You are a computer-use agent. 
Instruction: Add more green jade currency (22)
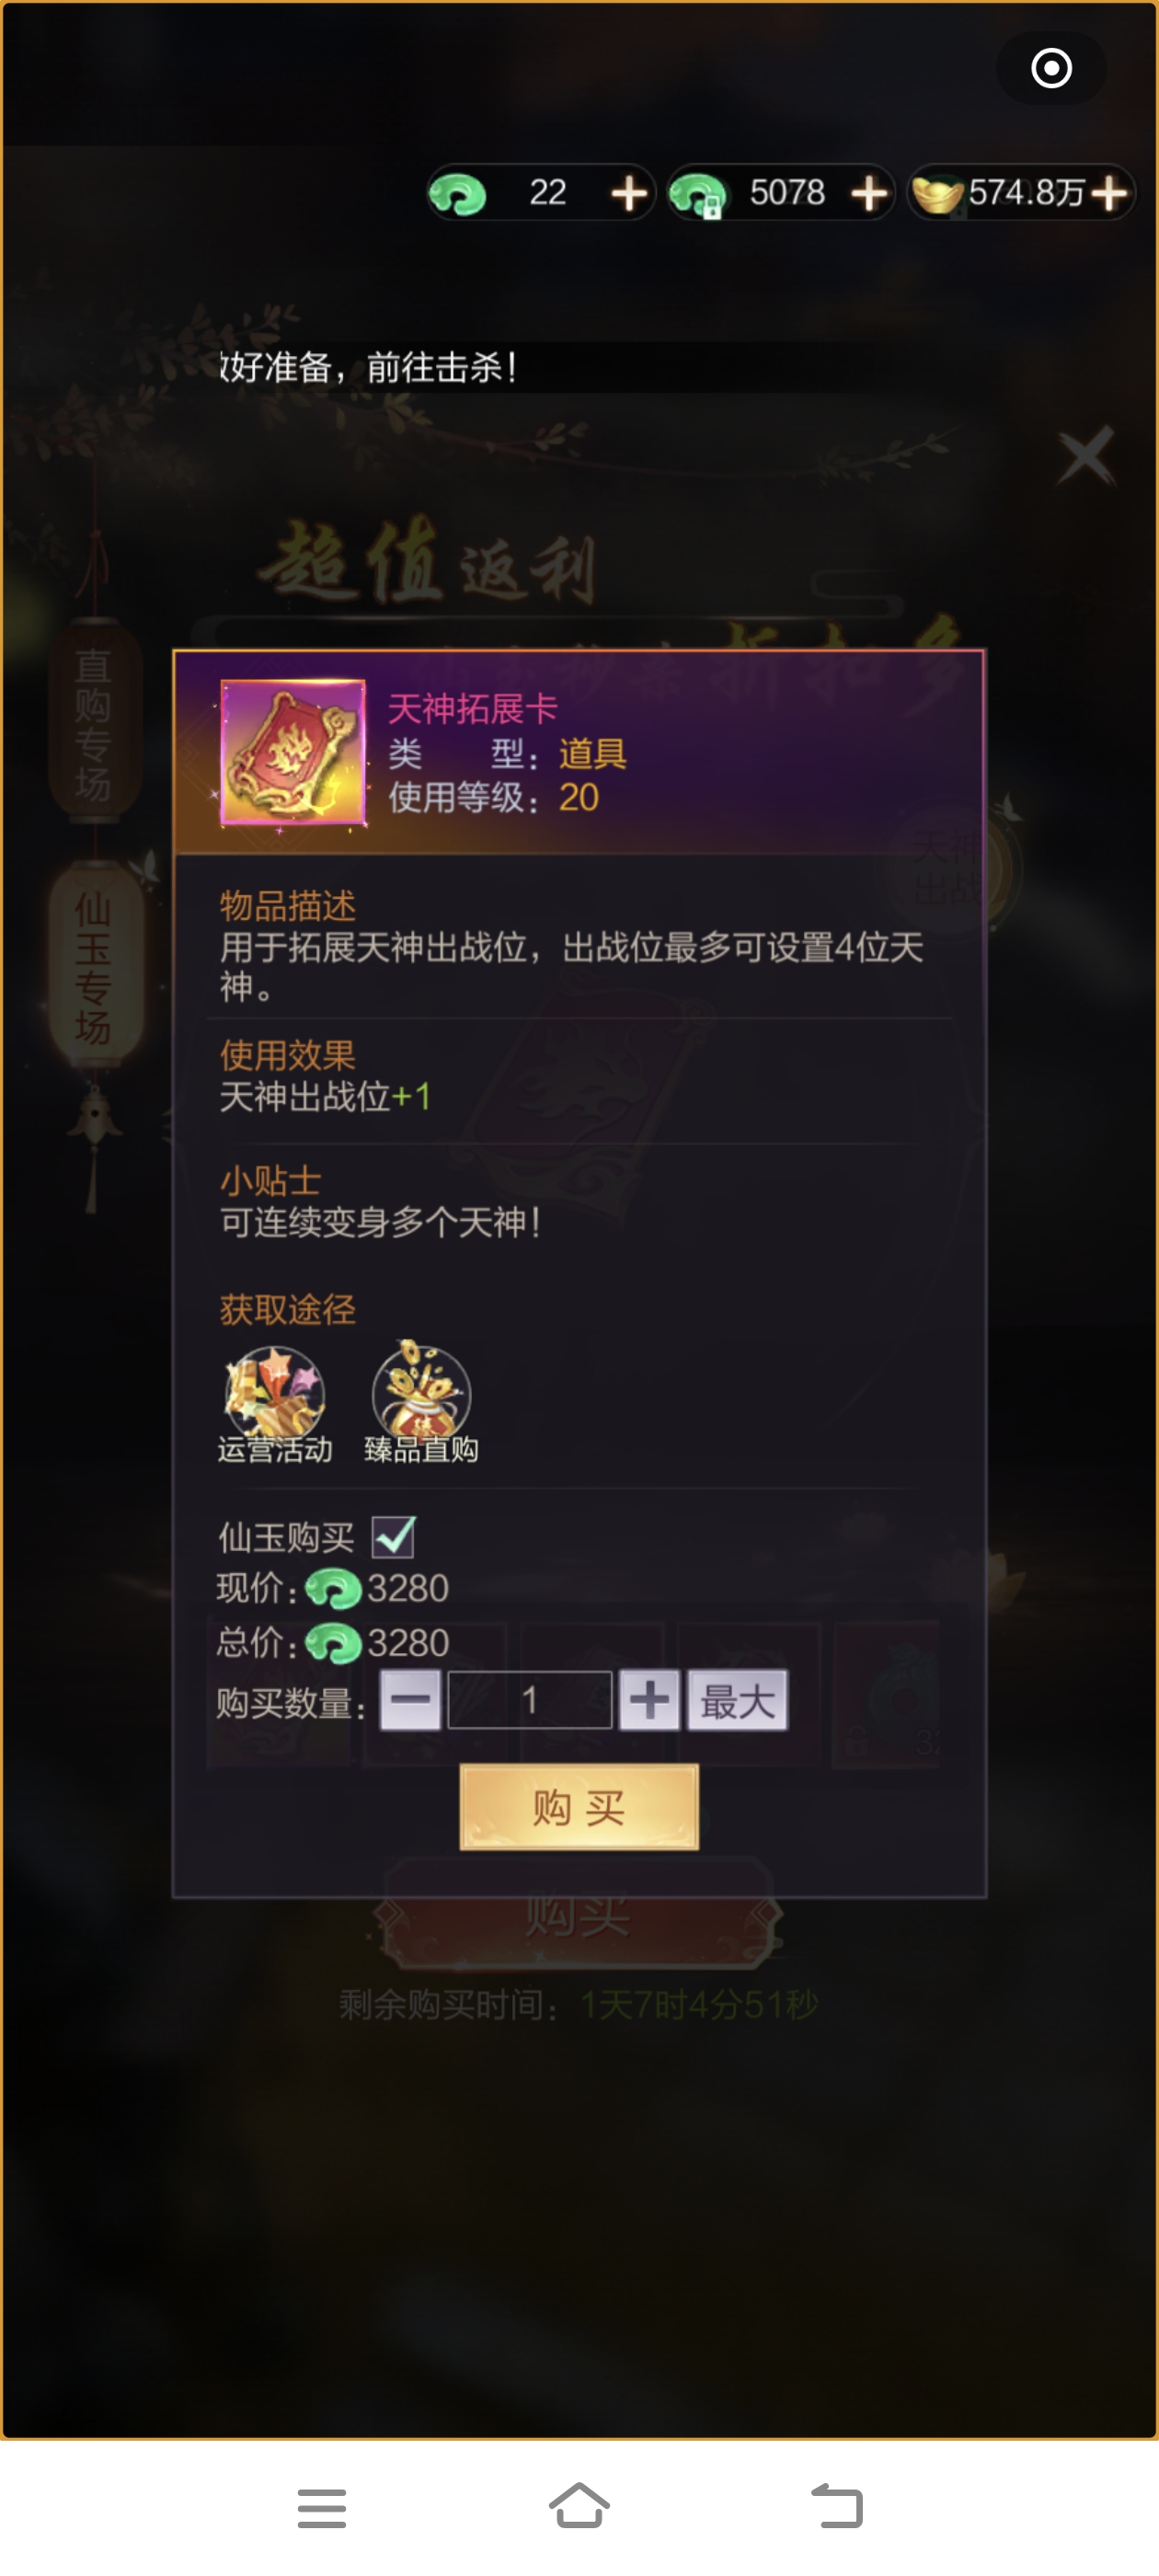[629, 193]
